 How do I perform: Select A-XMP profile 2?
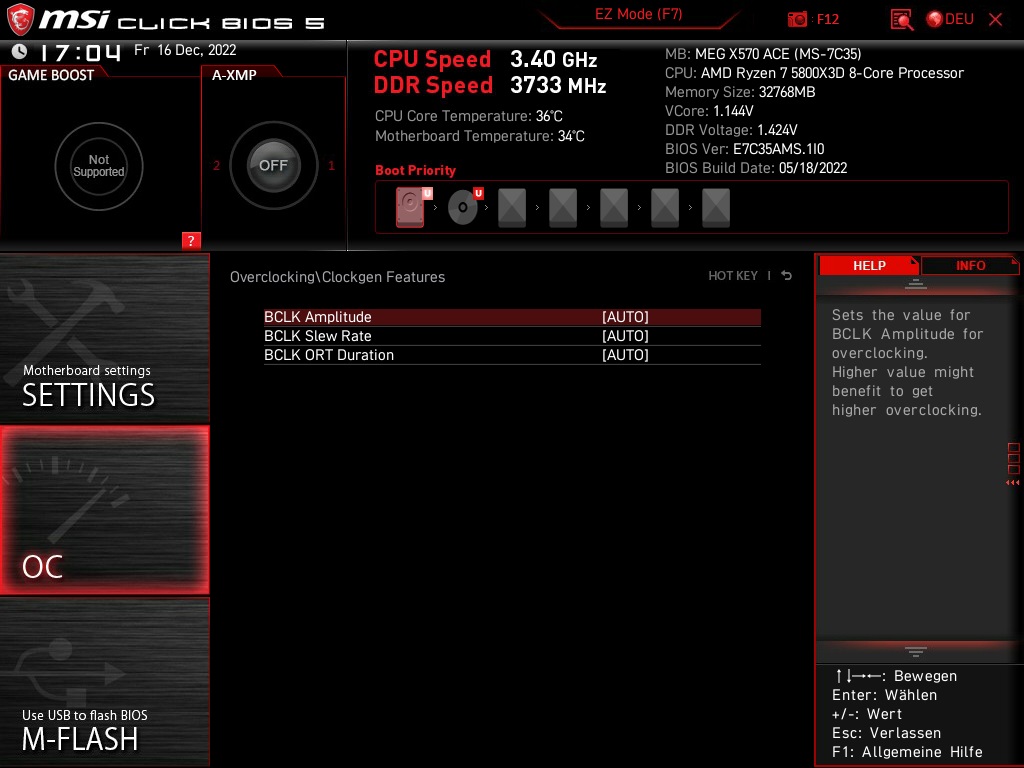coord(216,166)
